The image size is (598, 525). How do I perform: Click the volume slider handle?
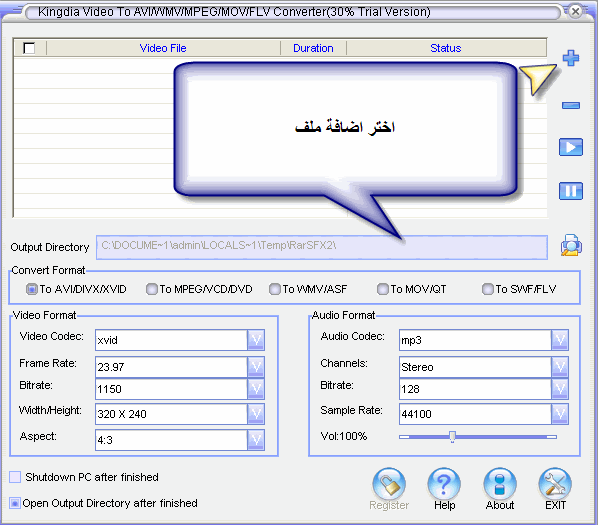pos(452,437)
